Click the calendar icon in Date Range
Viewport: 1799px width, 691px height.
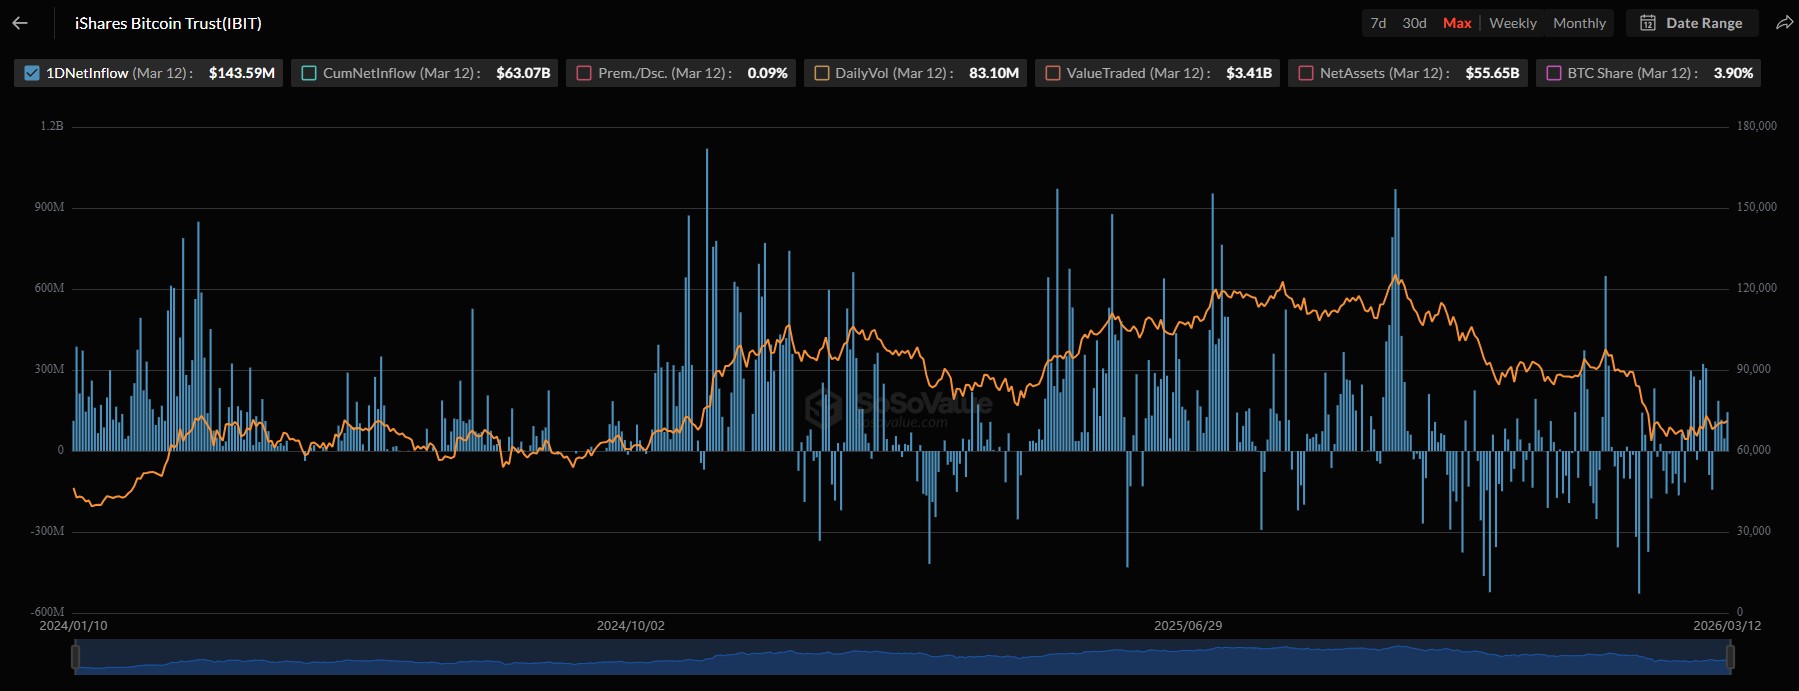click(1648, 23)
